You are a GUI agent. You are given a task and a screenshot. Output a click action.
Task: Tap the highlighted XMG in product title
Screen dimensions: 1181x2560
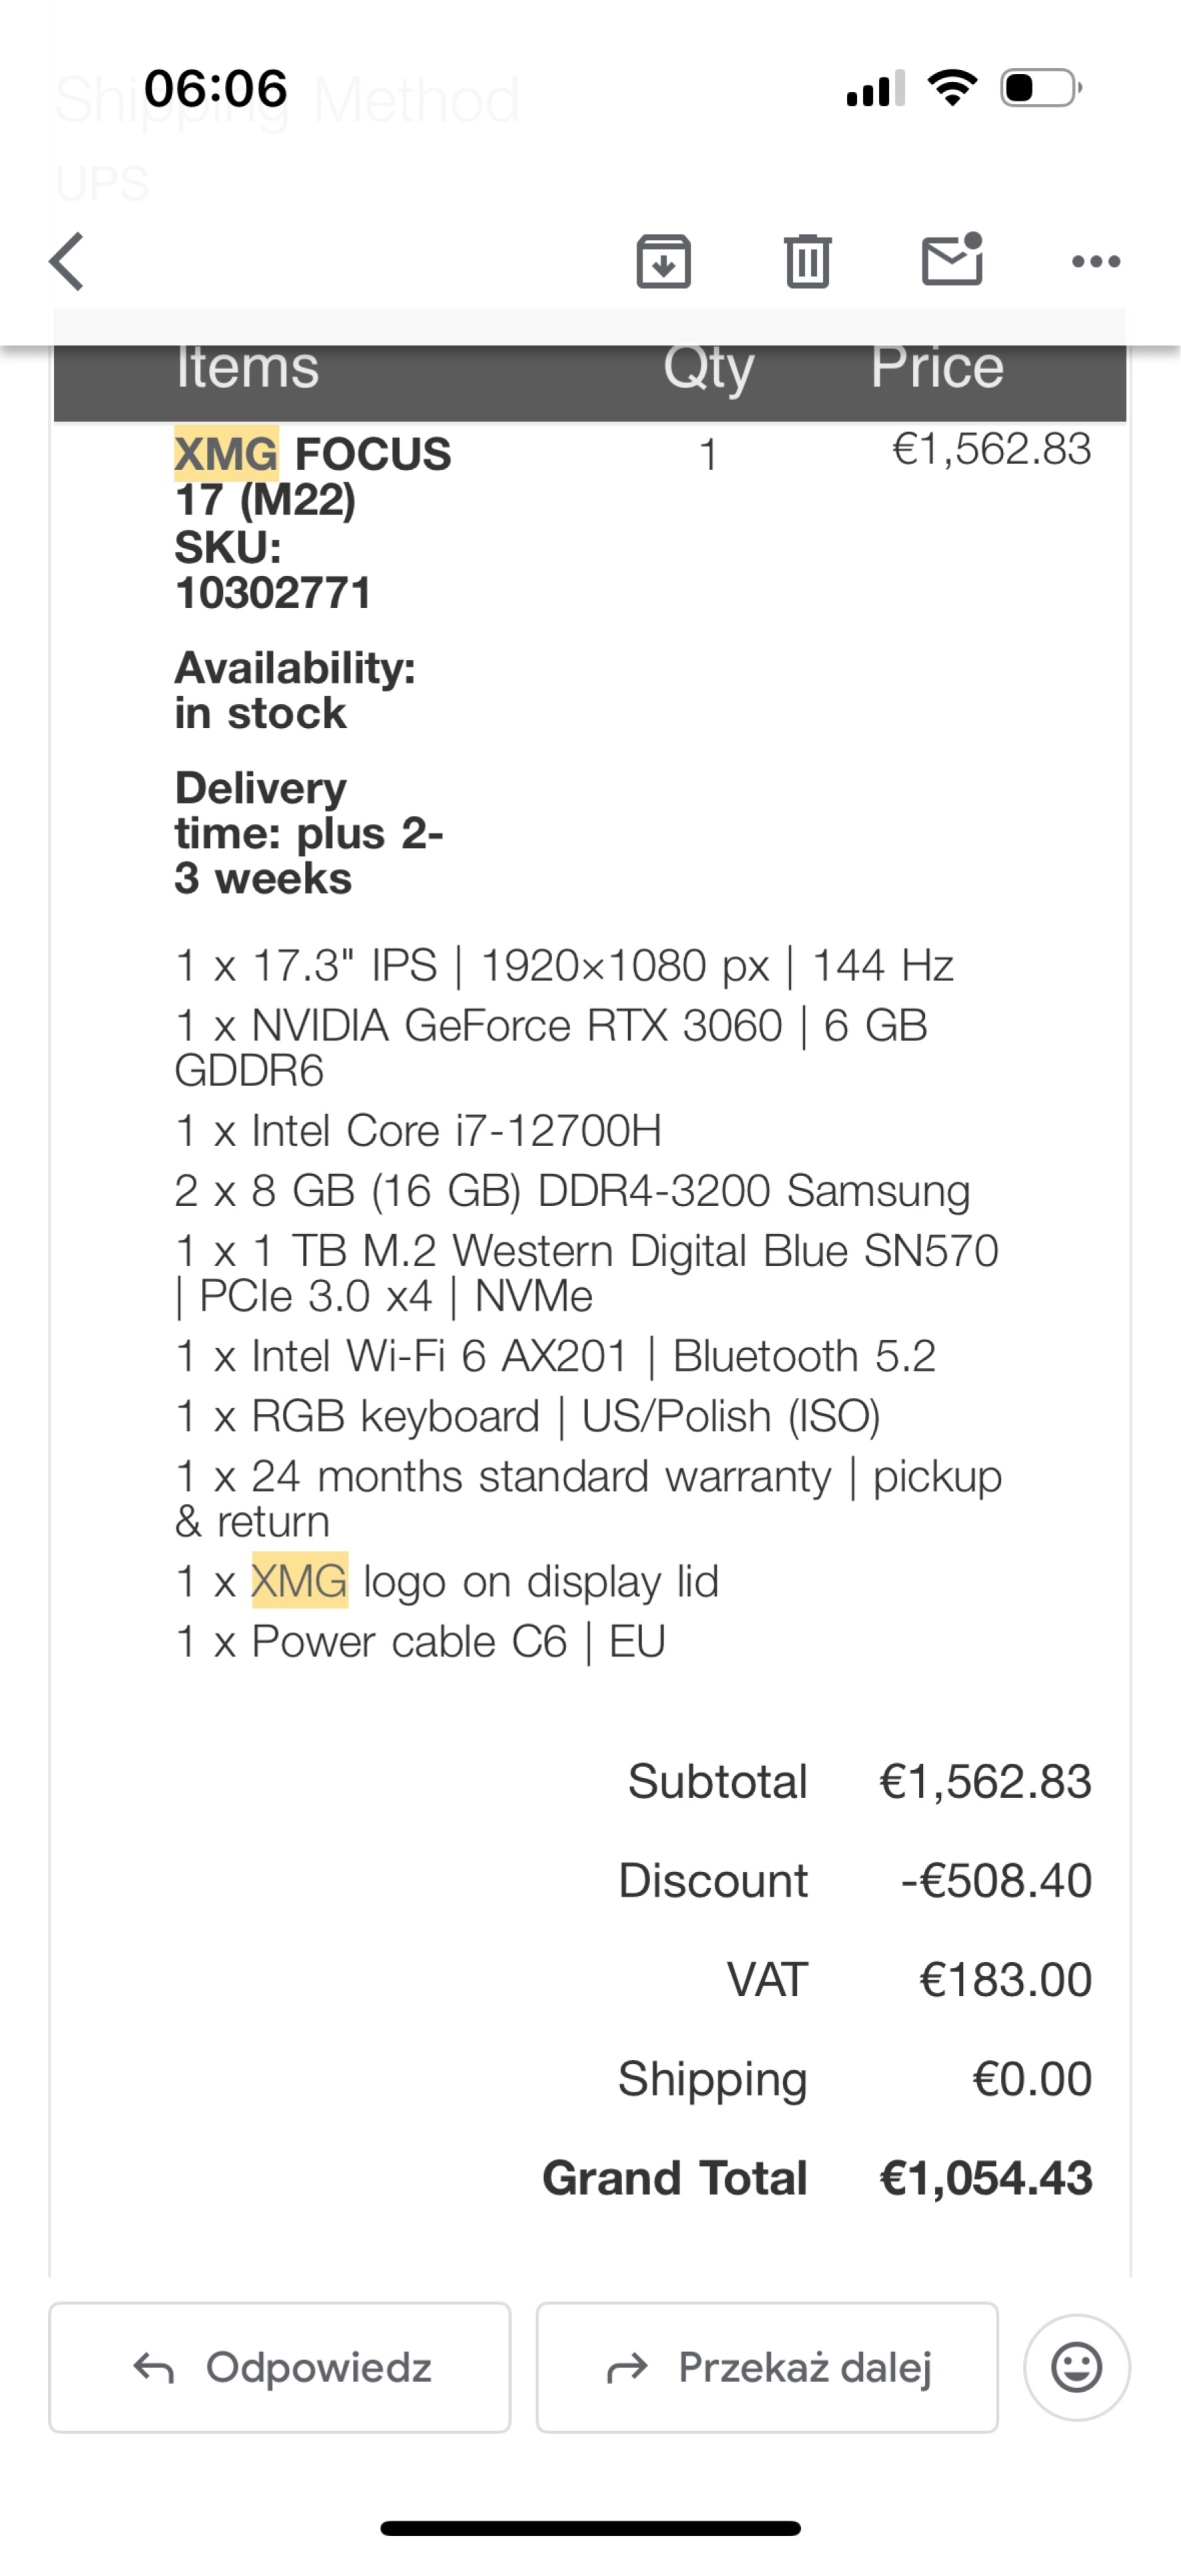tap(226, 454)
